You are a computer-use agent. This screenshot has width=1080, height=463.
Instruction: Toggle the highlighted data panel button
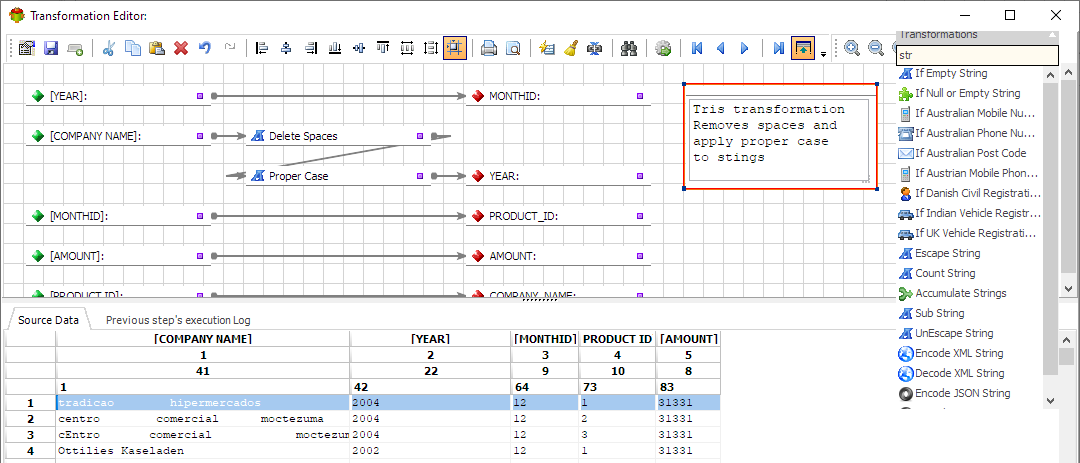803,48
